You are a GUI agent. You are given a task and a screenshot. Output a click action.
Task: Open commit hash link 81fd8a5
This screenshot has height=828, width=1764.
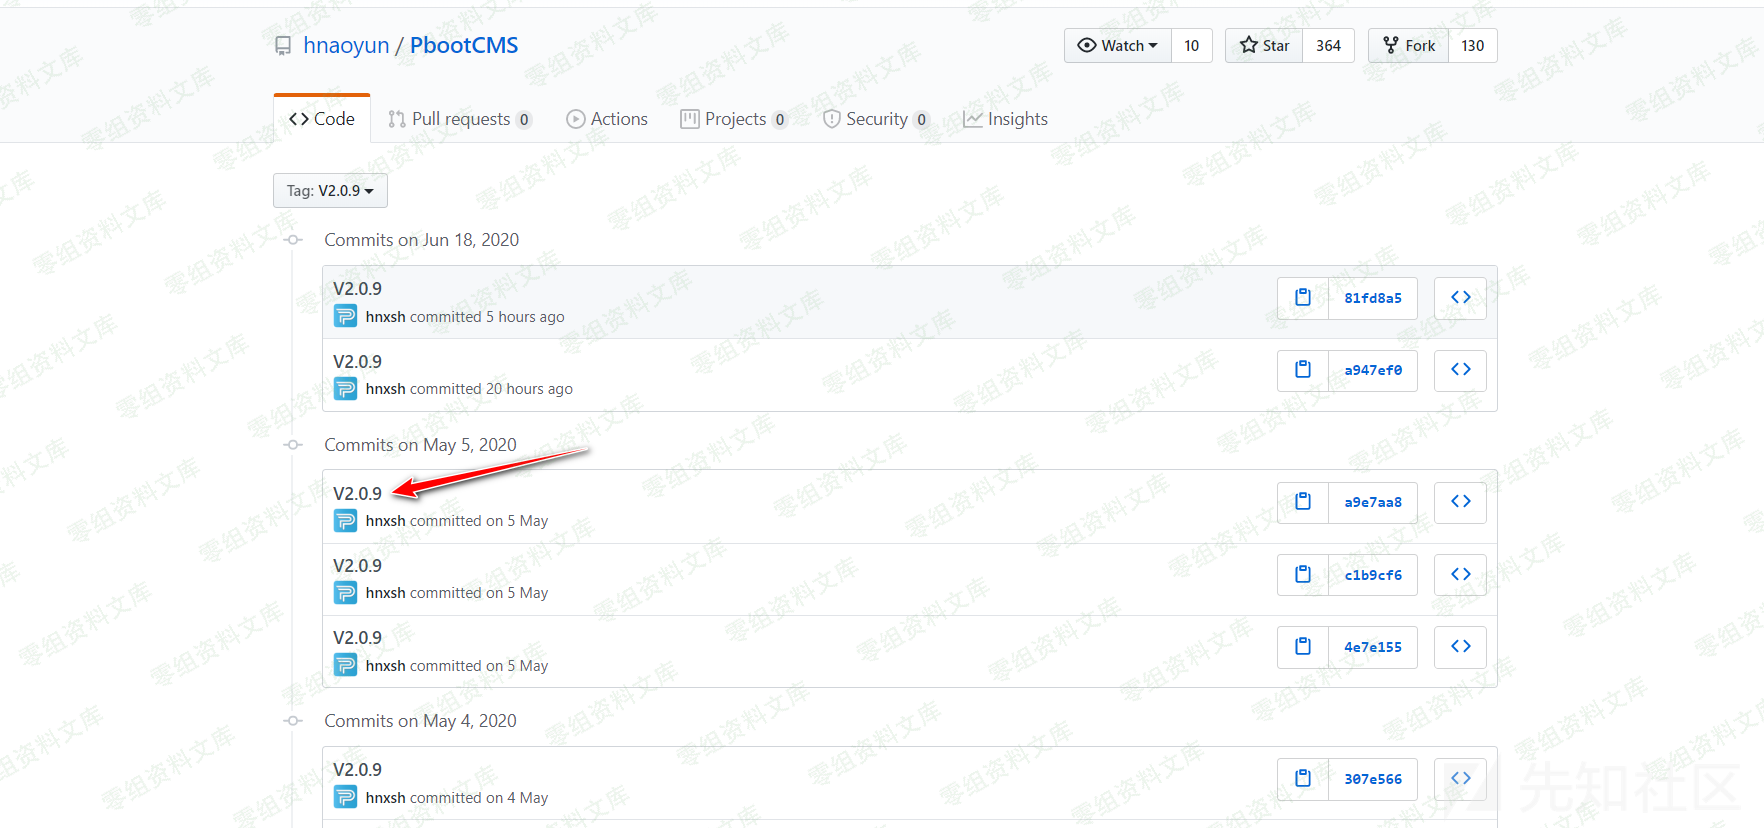click(x=1372, y=298)
